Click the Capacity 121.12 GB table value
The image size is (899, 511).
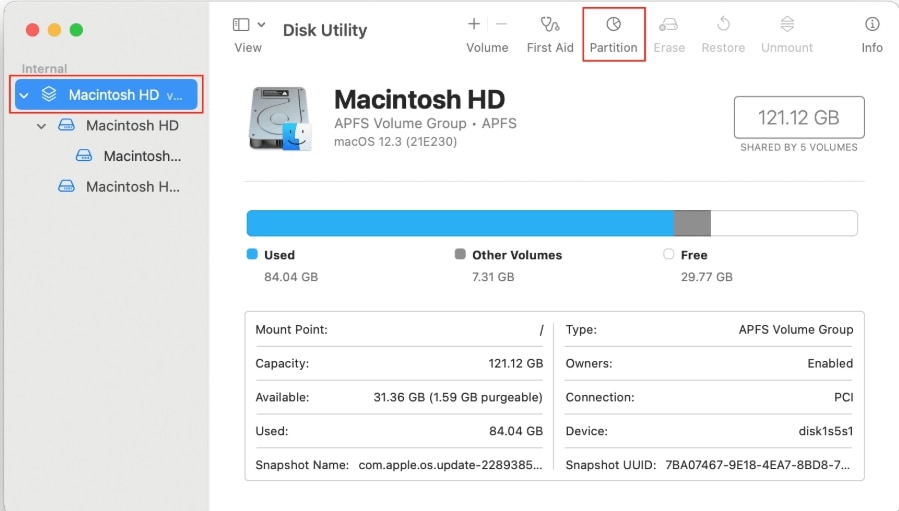click(515, 364)
